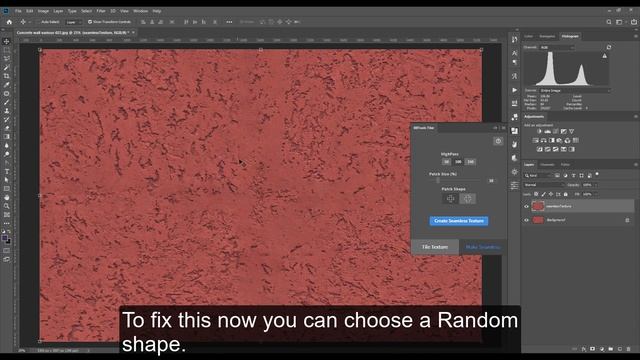Click the plugin panel info icon
The height and width of the screenshot is (360, 640).
coord(498,141)
